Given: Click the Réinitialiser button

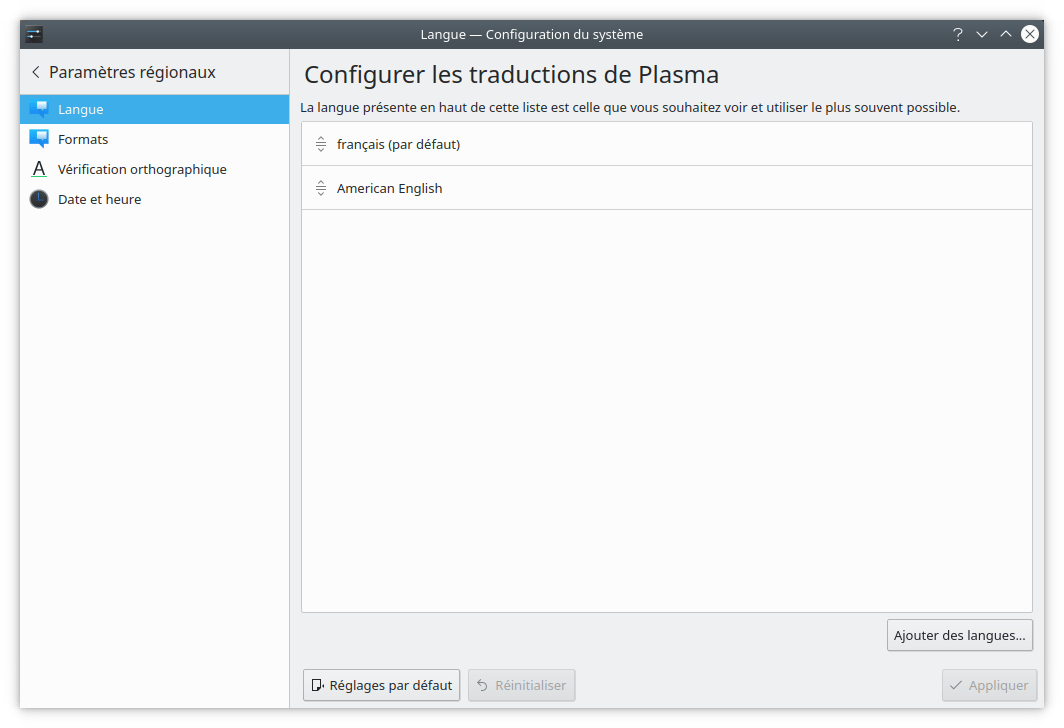Looking at the screenshot, I should (521, 685).
